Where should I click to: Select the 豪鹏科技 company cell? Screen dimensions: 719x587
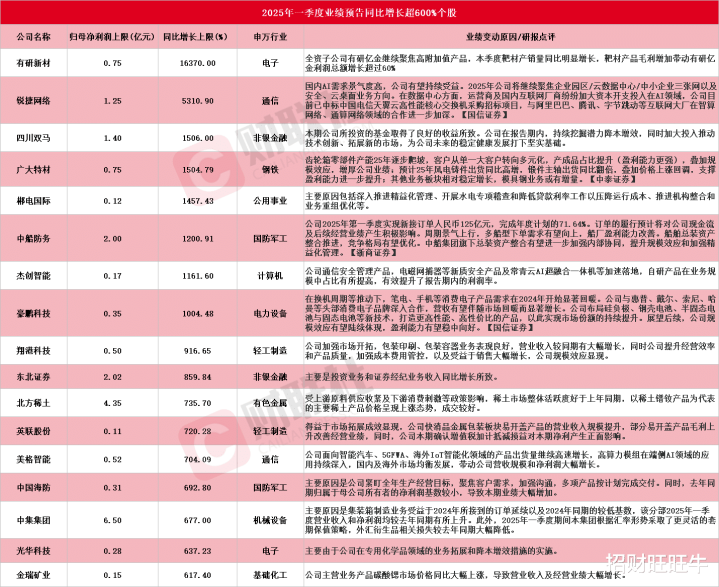point(33,313)
